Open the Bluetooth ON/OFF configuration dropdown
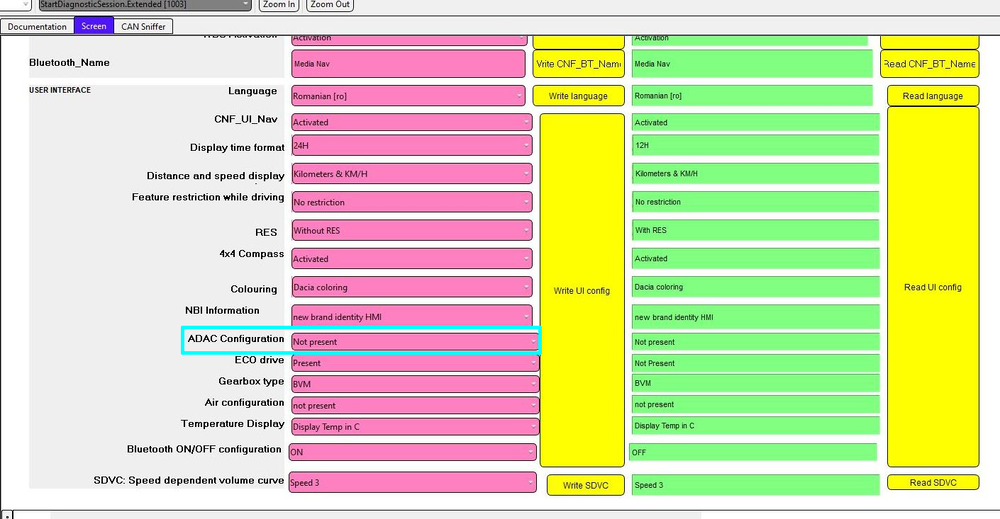The height and width of the screenshot is (519, 1000). 412,452
